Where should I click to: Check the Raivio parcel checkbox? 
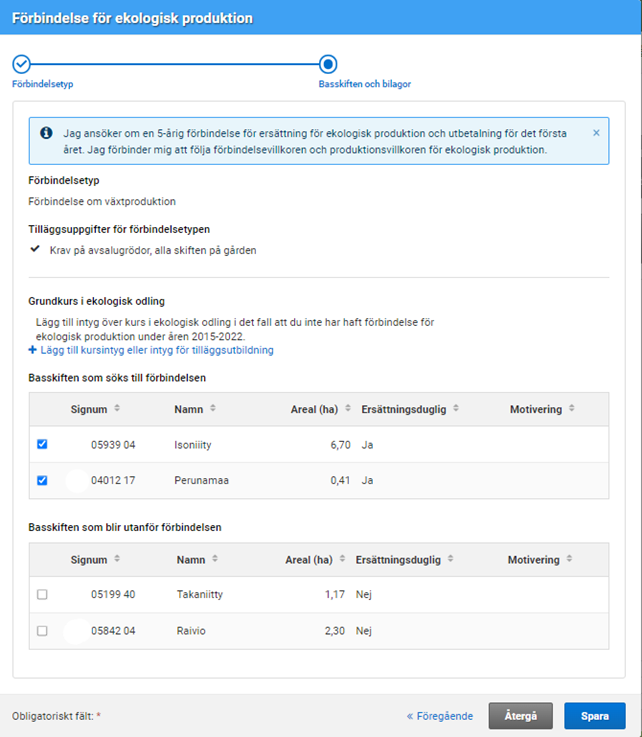[x=42, y=631]
